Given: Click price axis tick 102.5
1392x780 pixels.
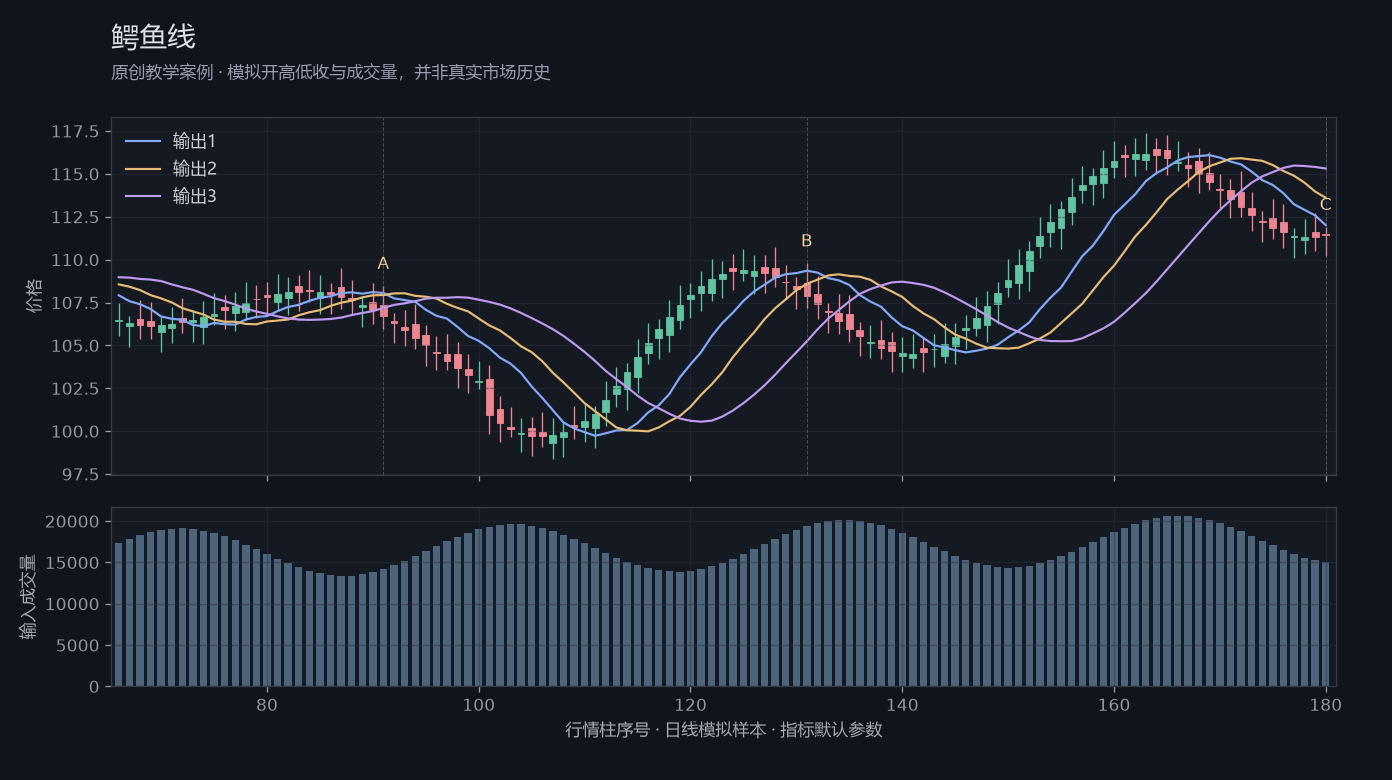Looking at the screenshot, I should click(x=75, y=389).
